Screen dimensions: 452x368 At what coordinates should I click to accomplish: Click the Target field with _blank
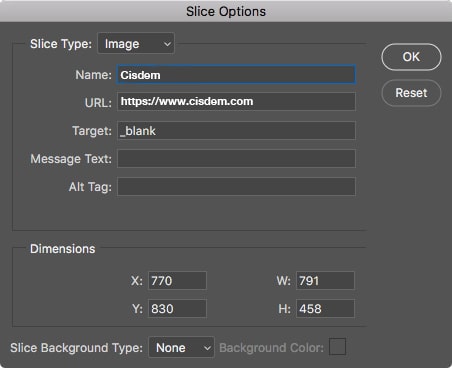pos(236,130)
